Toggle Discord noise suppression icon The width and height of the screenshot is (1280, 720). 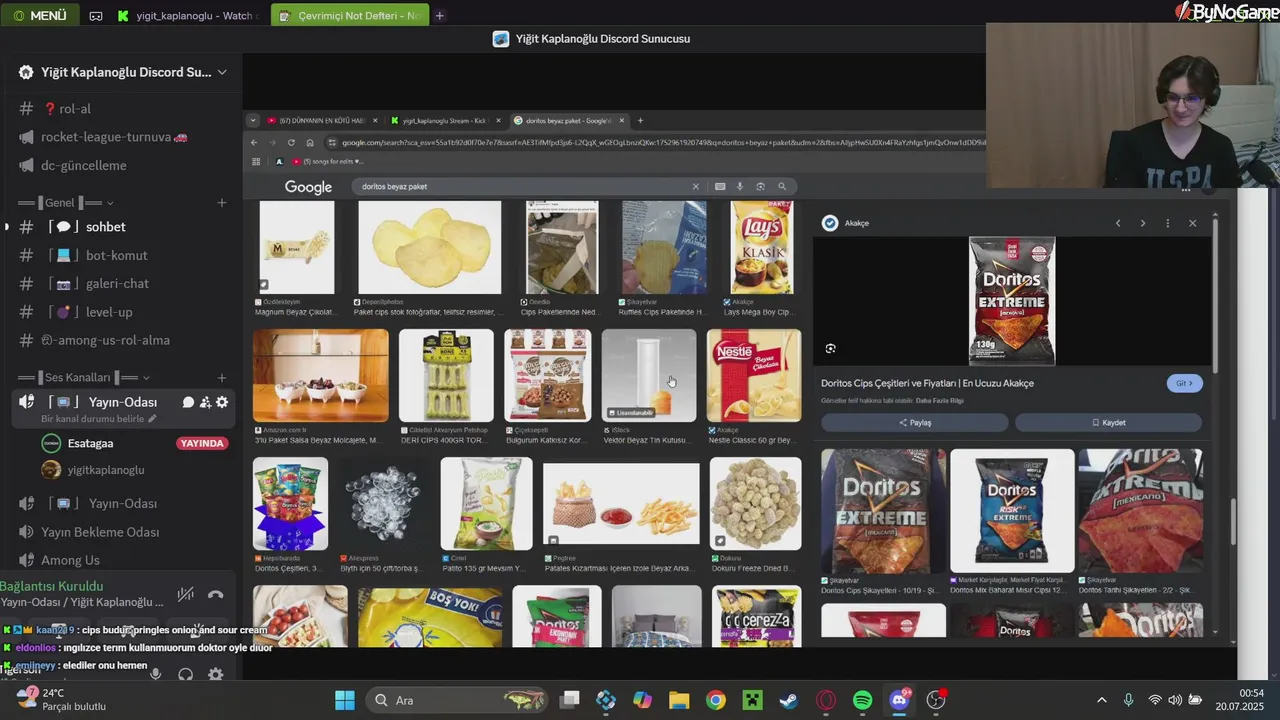(185, 594)
